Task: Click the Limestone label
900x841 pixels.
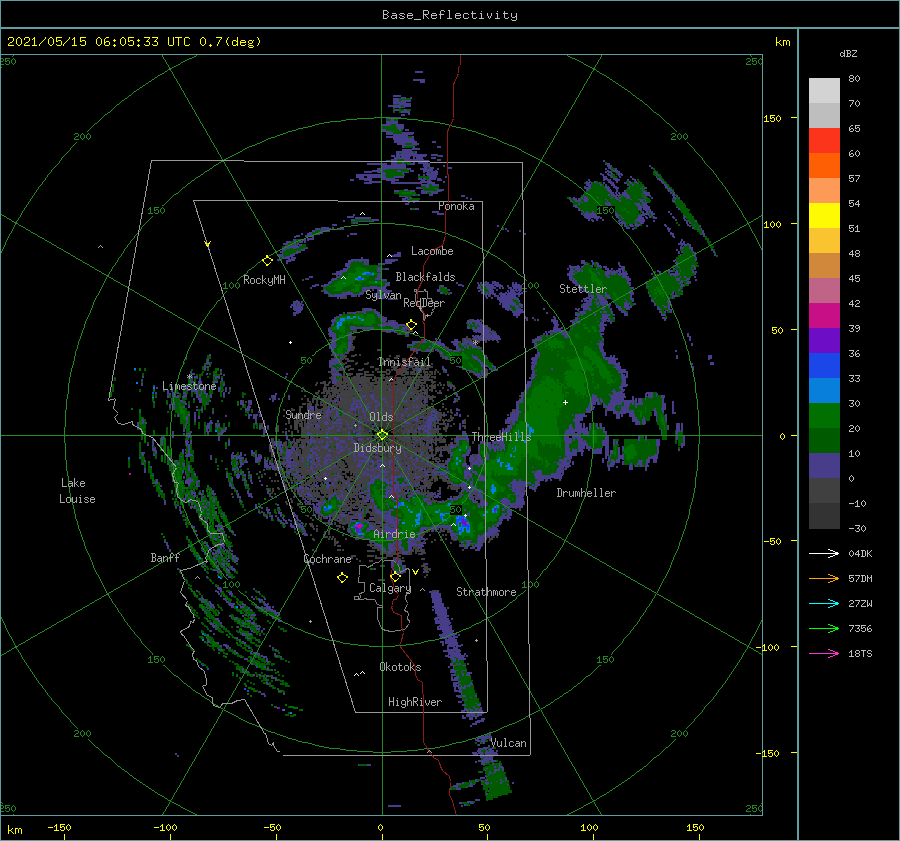Action: pyautogui.click(x=189, y=386)
